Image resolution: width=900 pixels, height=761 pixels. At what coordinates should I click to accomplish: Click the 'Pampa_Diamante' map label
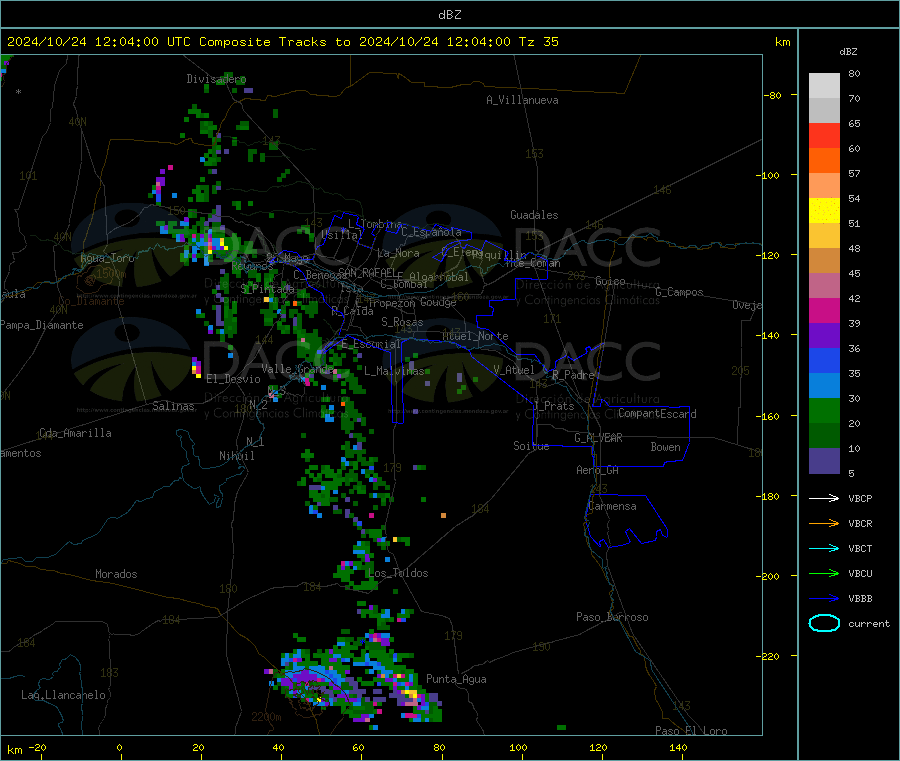(41, 325)
